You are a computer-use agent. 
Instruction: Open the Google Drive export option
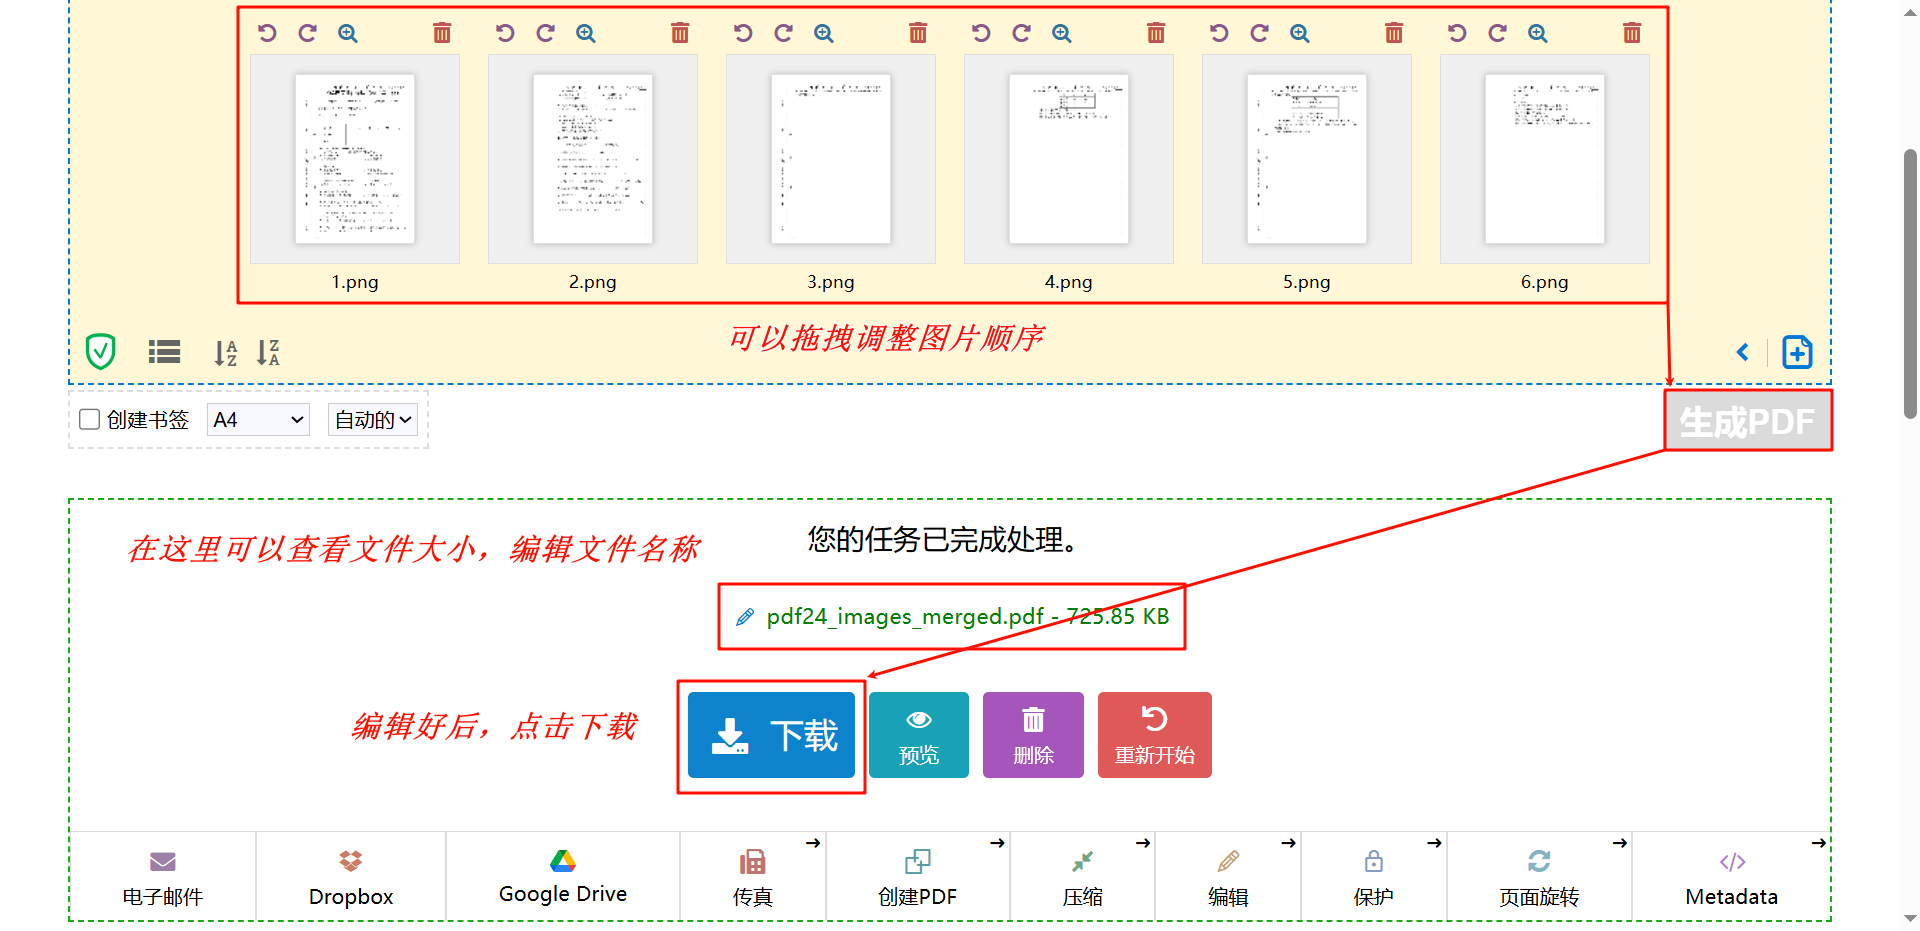click(x=562, y=875)
